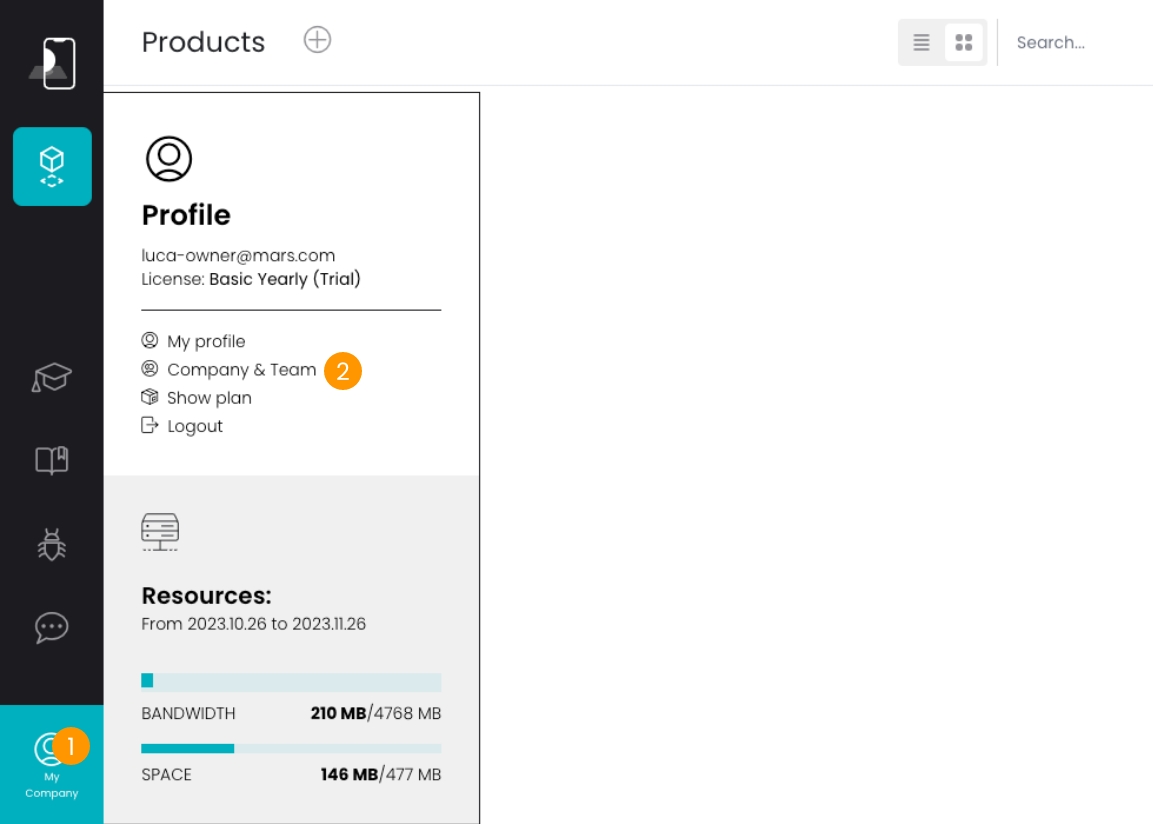
Task: Log out via the Logout link
Action: pyautogui.click(x=194, y=426)
